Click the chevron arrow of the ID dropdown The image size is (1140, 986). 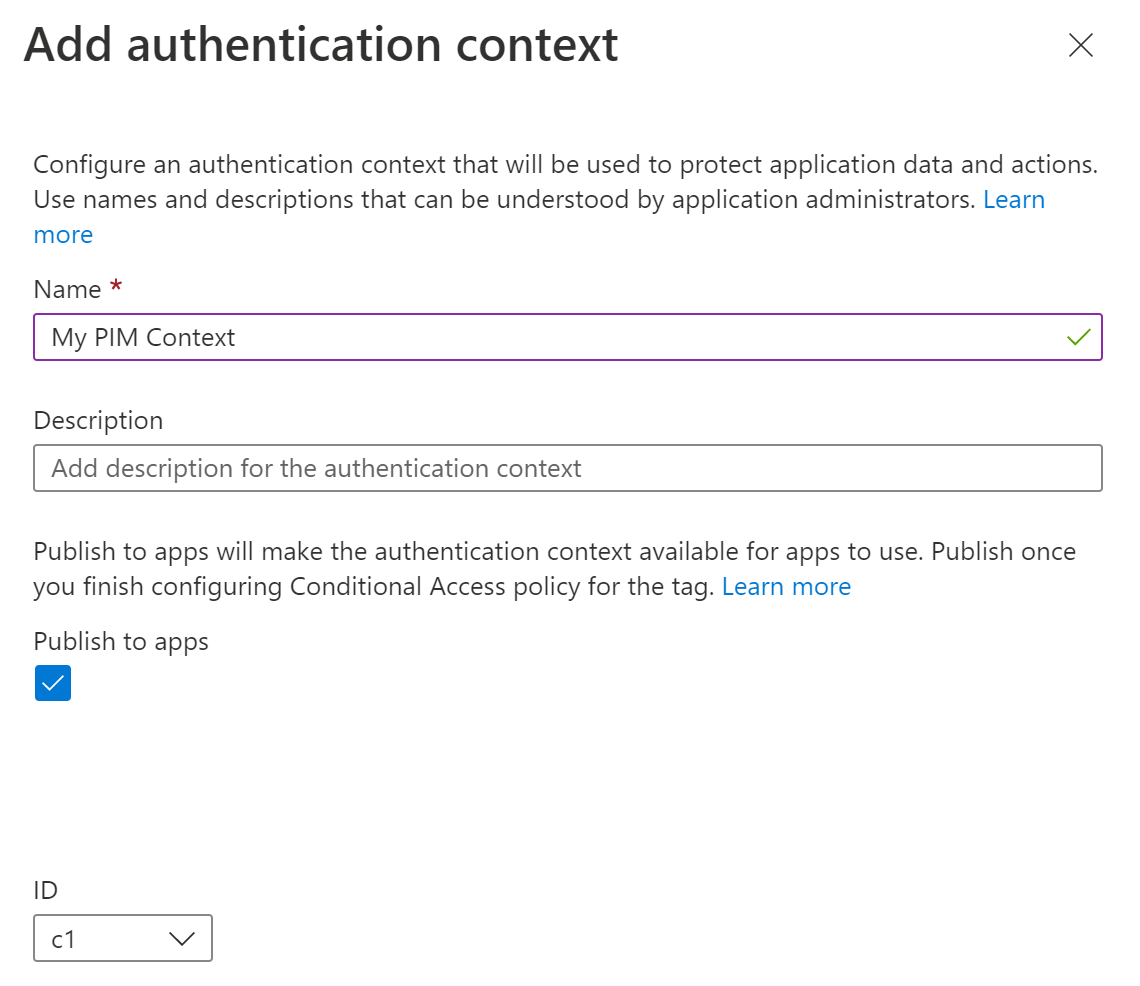coord(181,939)
